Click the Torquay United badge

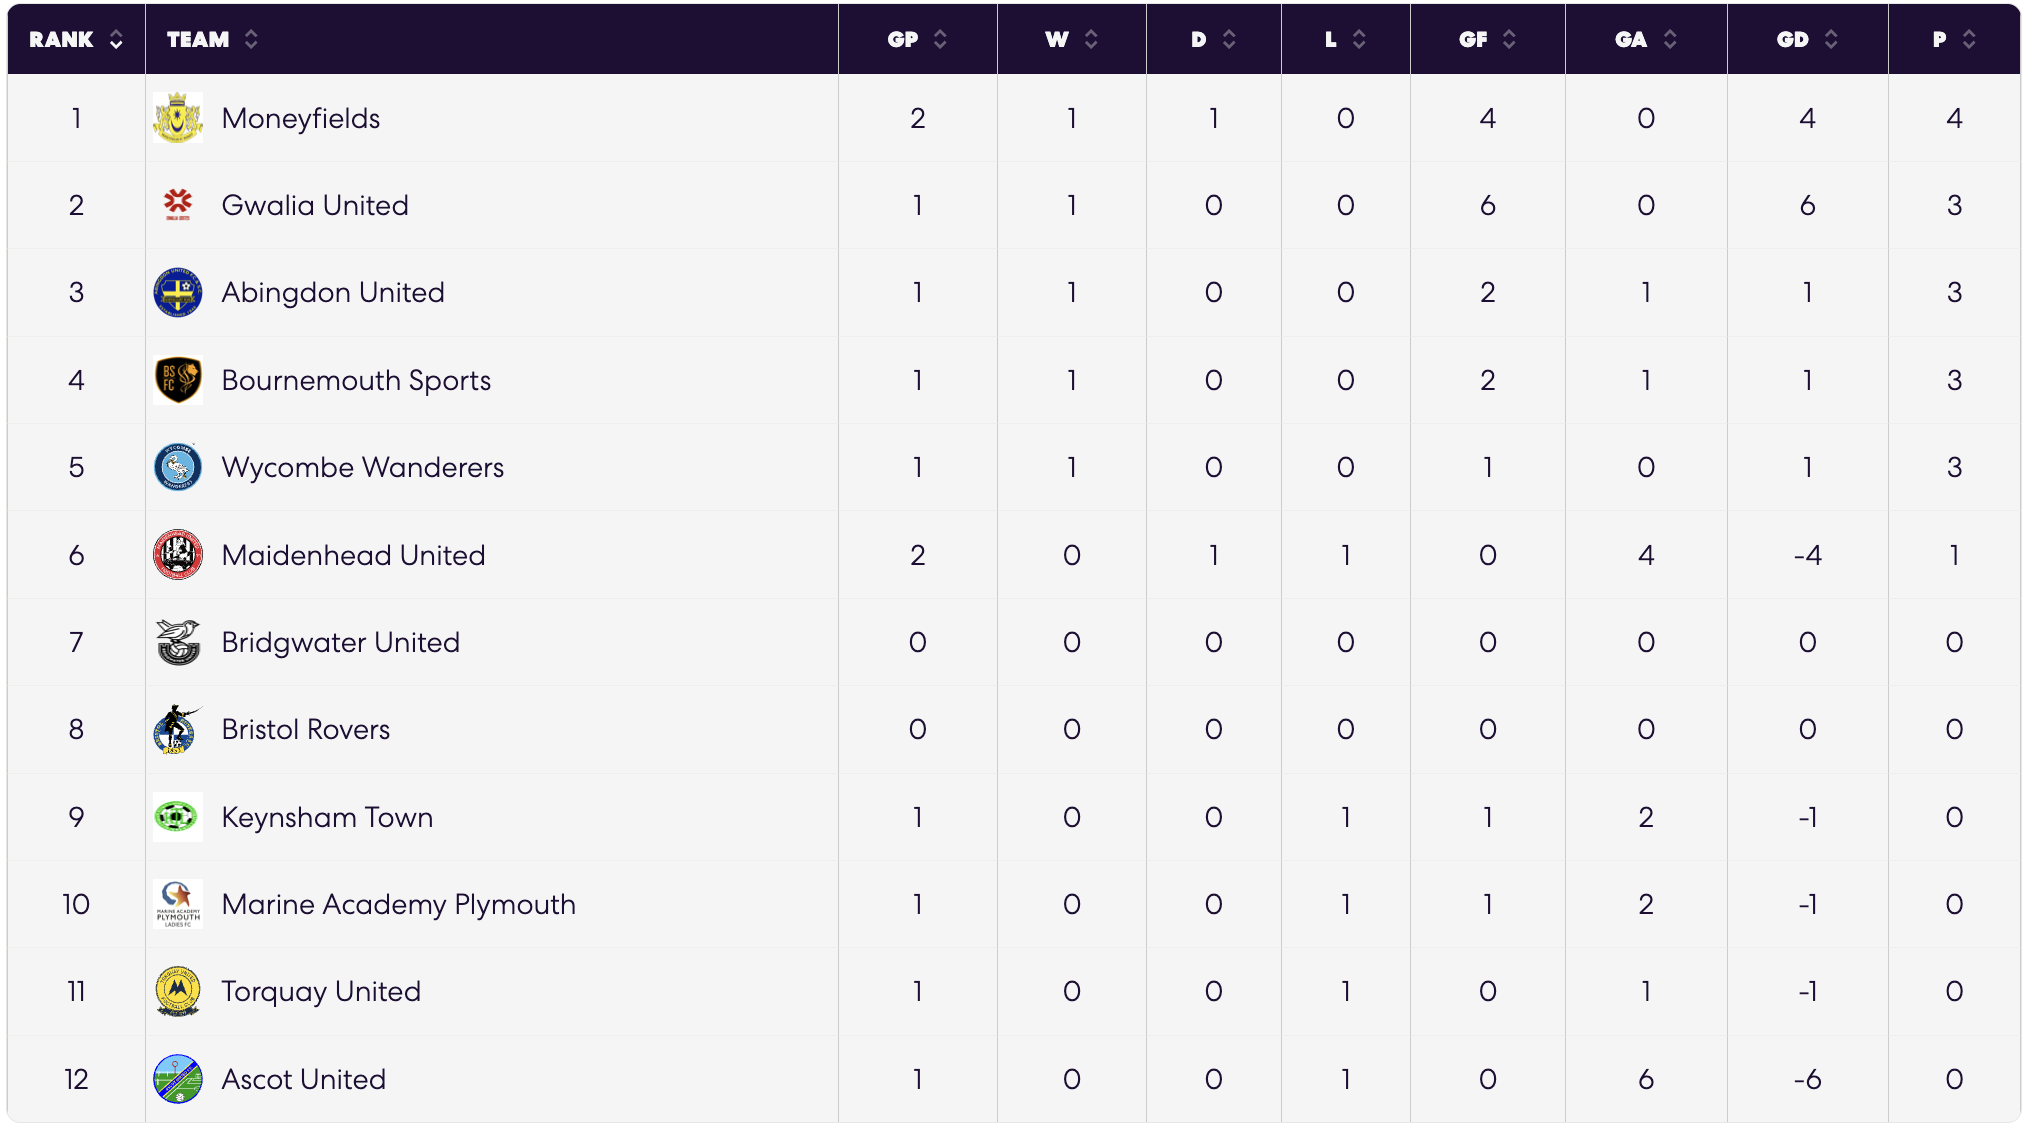[178, 991]
